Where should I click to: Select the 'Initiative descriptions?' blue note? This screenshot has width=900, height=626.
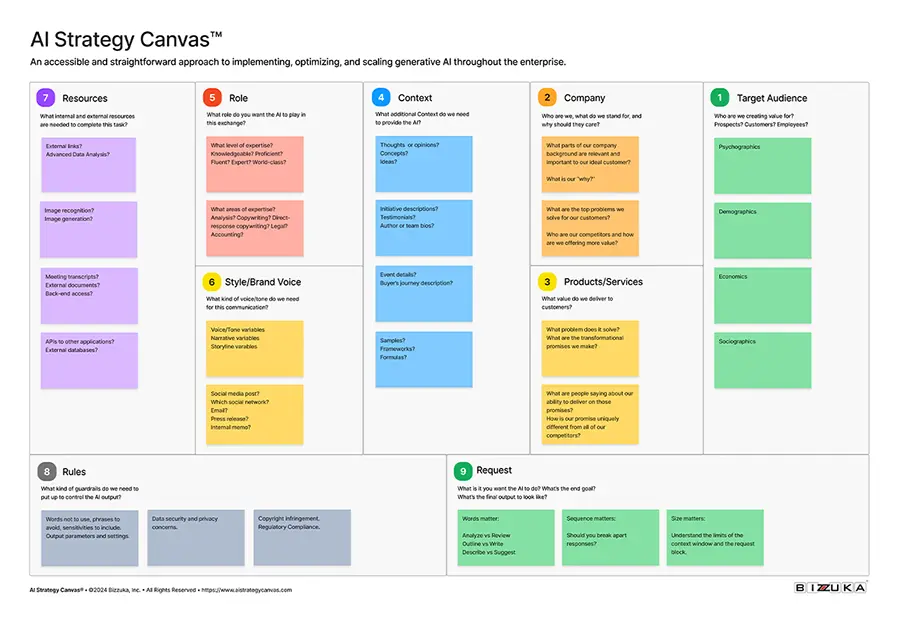click(x=424, y=228)
